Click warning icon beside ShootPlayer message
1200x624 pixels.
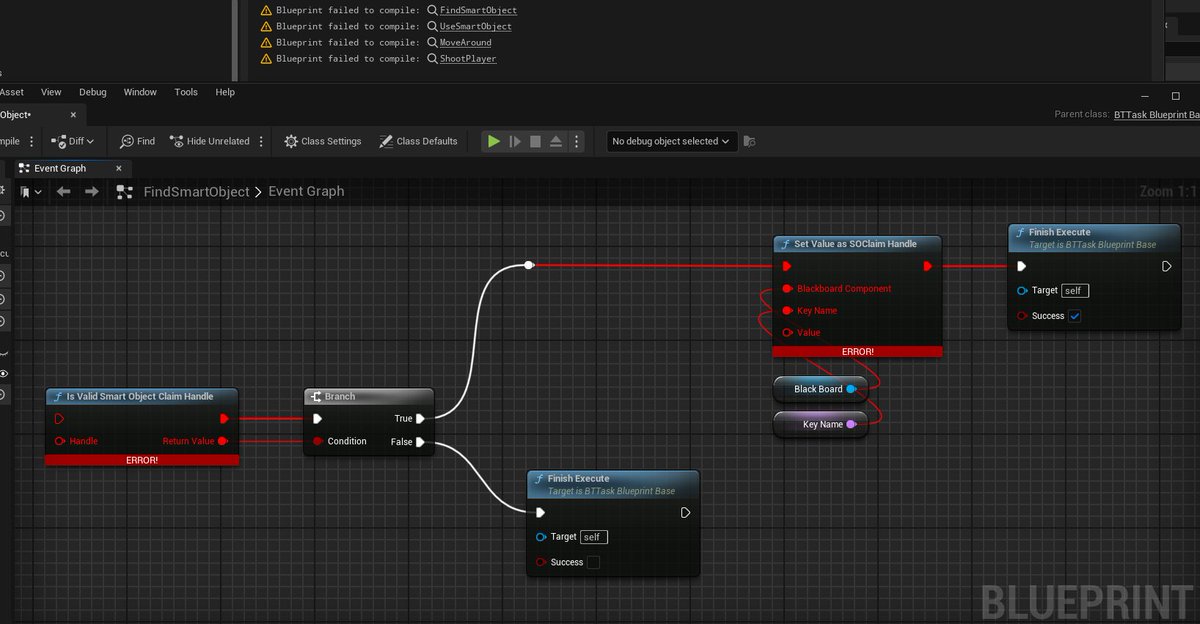pyautogui.click(x=266, y=58)
